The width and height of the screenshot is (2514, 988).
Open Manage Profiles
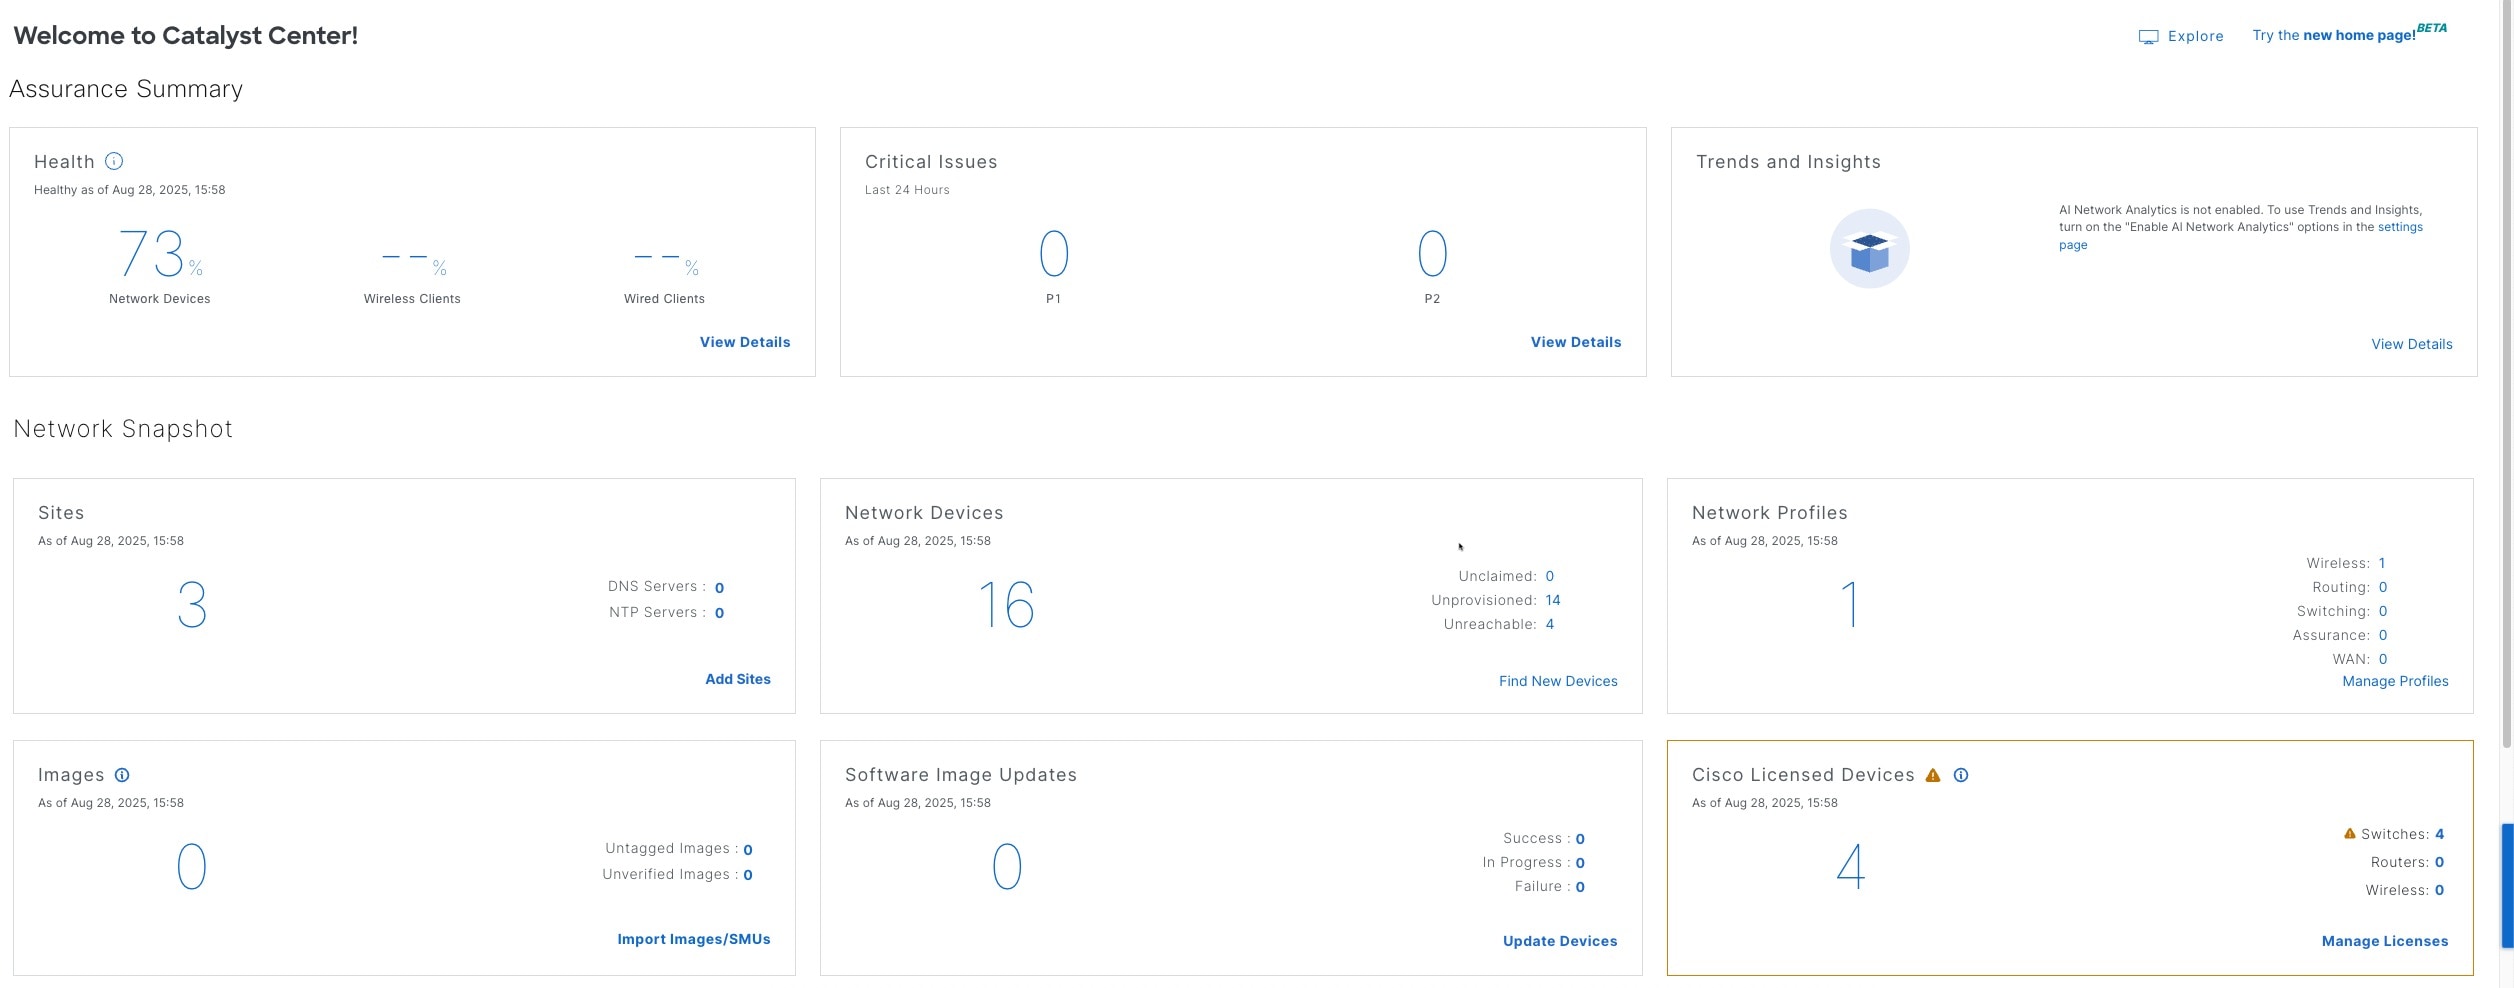pos(2395,681)
